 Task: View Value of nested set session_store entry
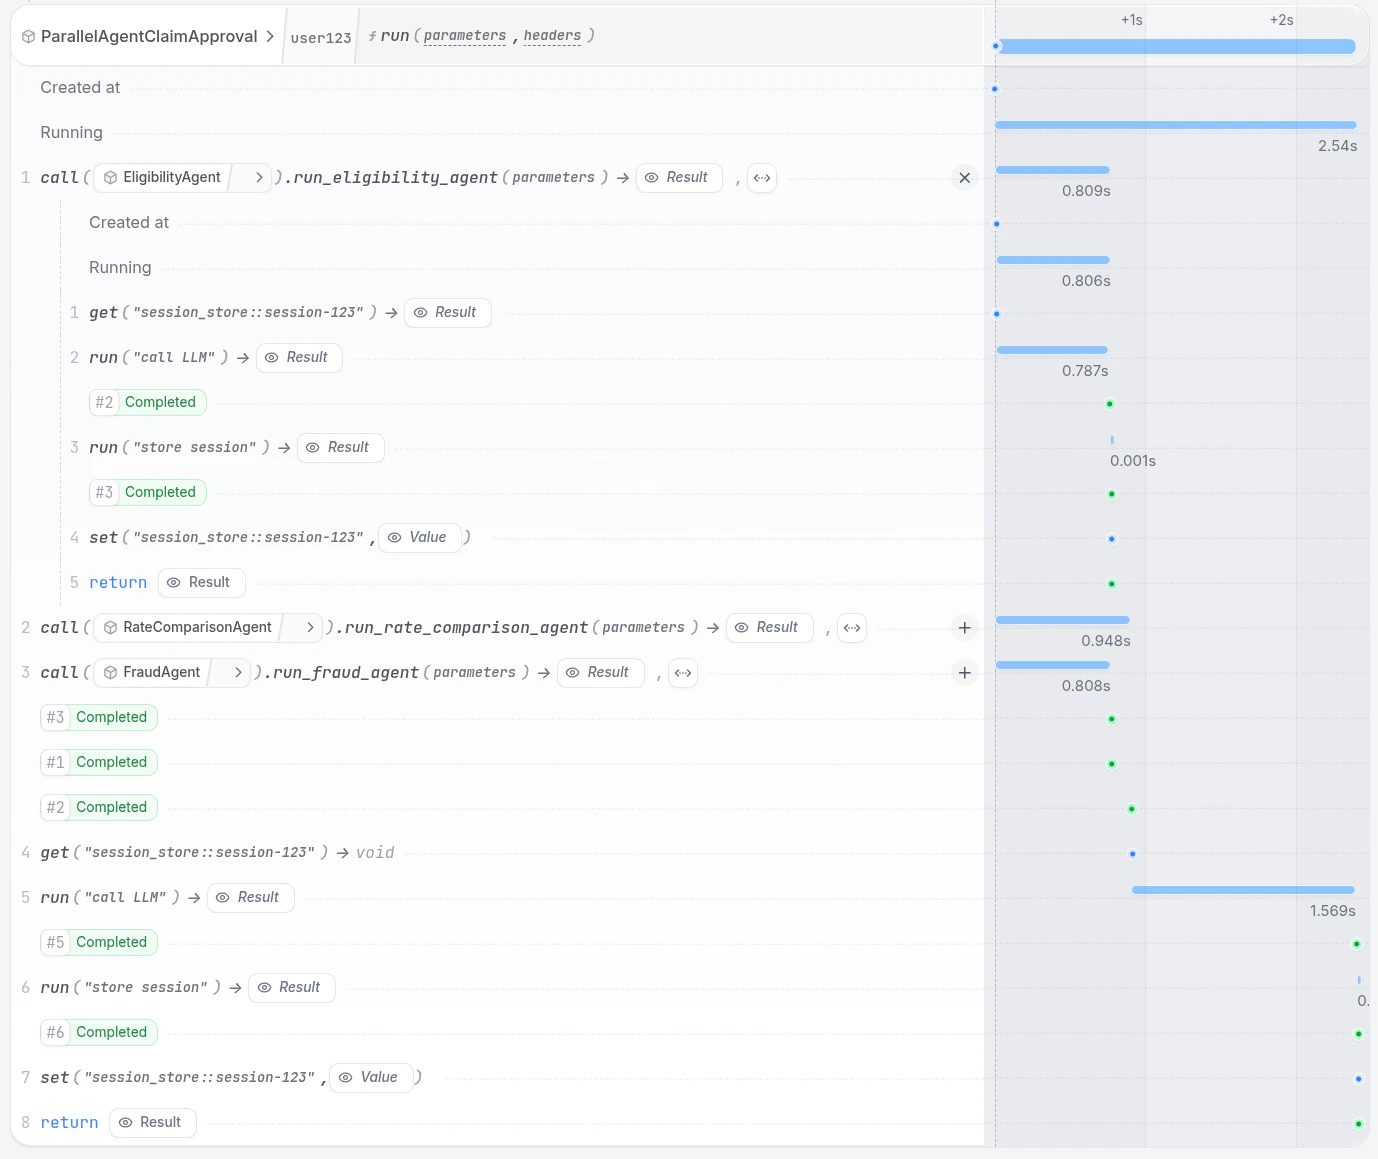[x=419, y=537]
